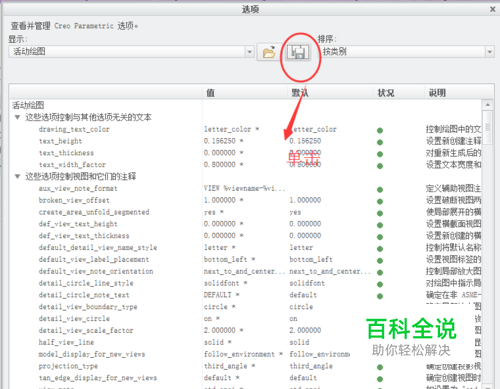Select the drawing_text_color option
The width and height of the screenshot is (500, 389).
(74, 129)
